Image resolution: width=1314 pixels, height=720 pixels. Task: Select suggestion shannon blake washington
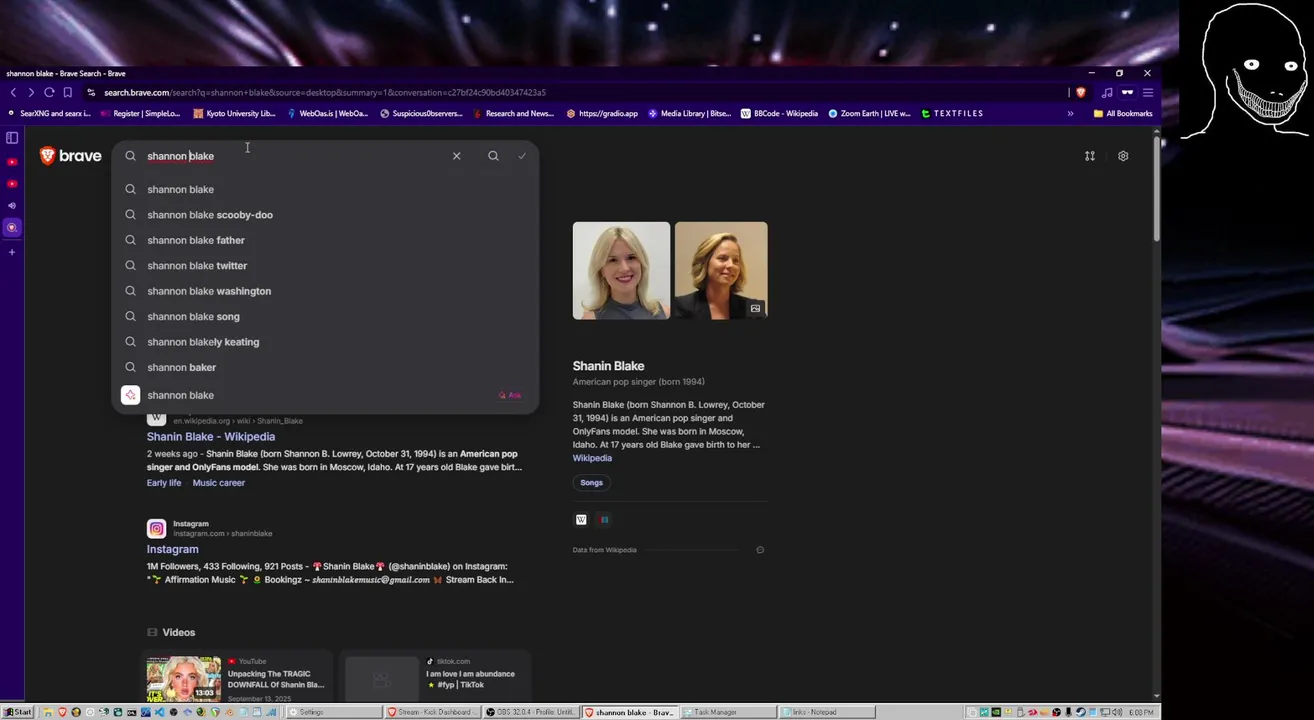click(x=325, y=291)
